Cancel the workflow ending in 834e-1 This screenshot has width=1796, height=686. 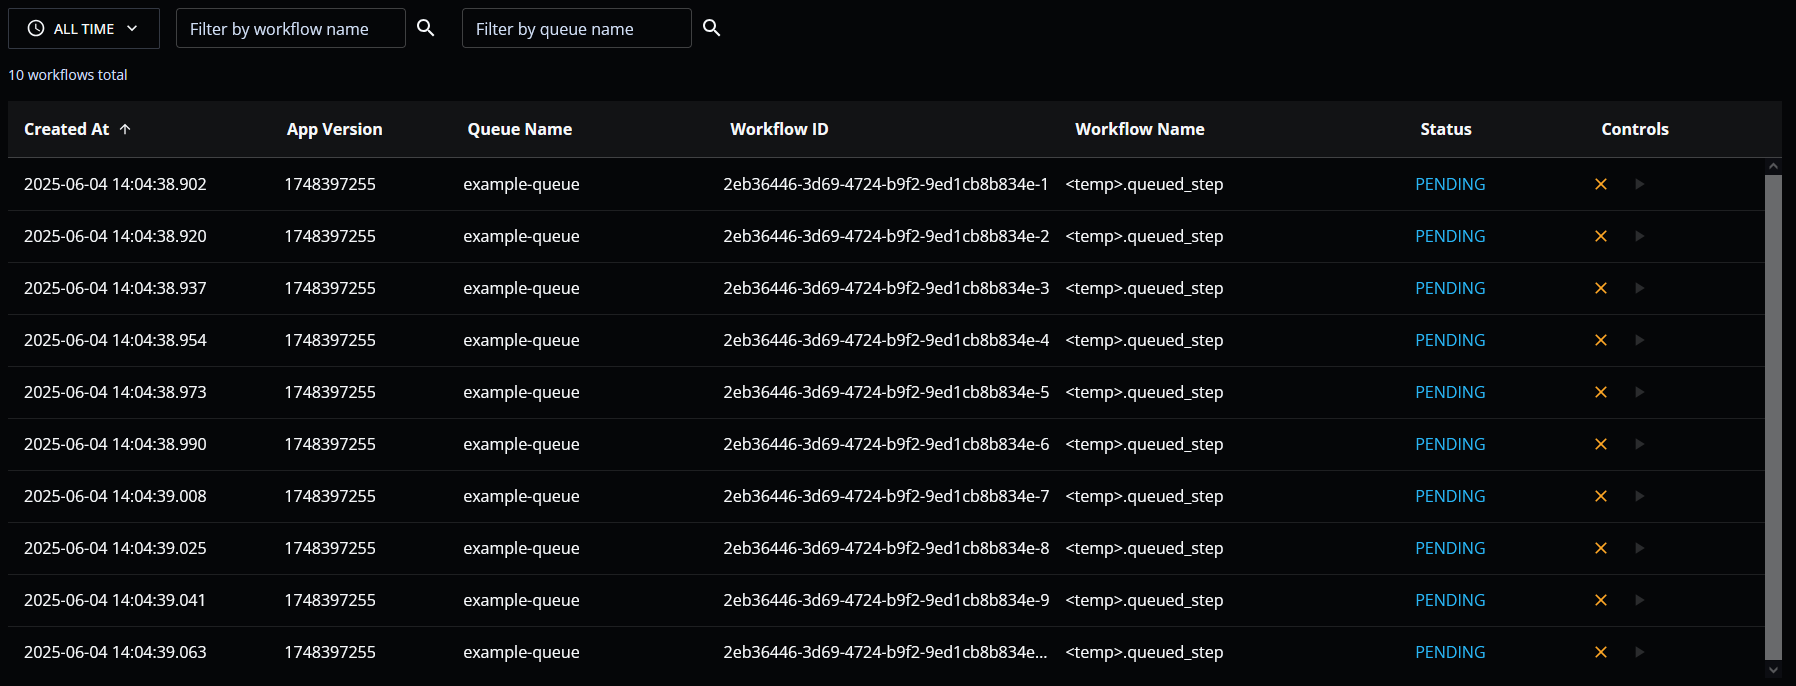[x=1600, y=184]
